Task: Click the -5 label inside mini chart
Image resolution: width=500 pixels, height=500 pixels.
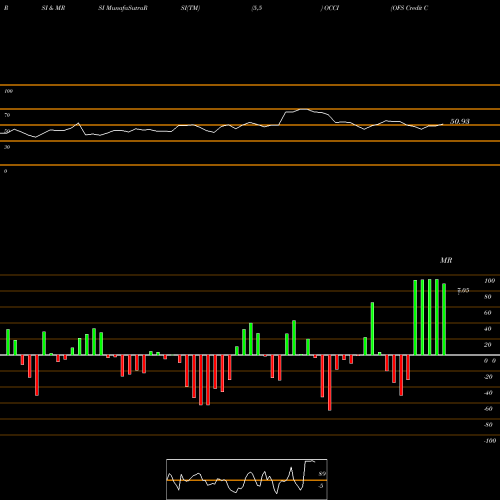Action: [x=321, y=486]
